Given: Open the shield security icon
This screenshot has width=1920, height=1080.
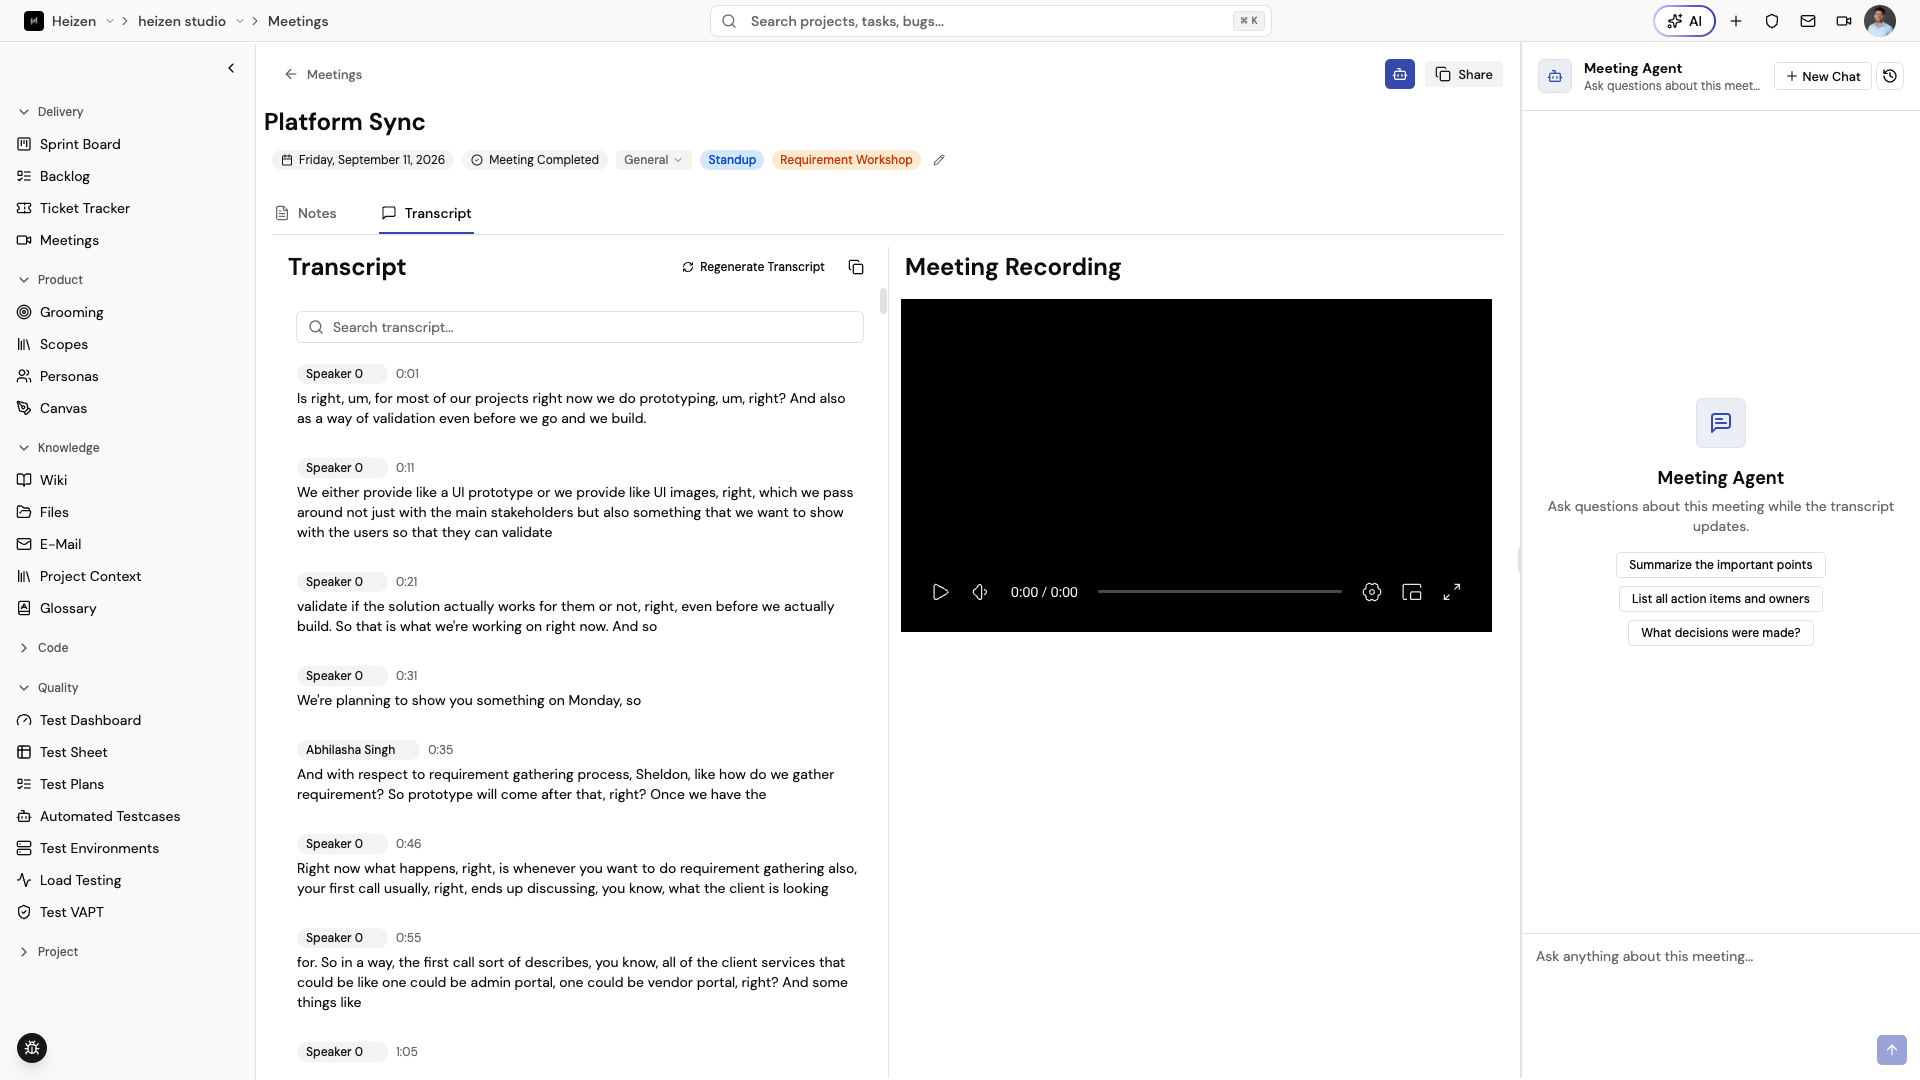Looking at the screenshot, I should click(1772, 21).
